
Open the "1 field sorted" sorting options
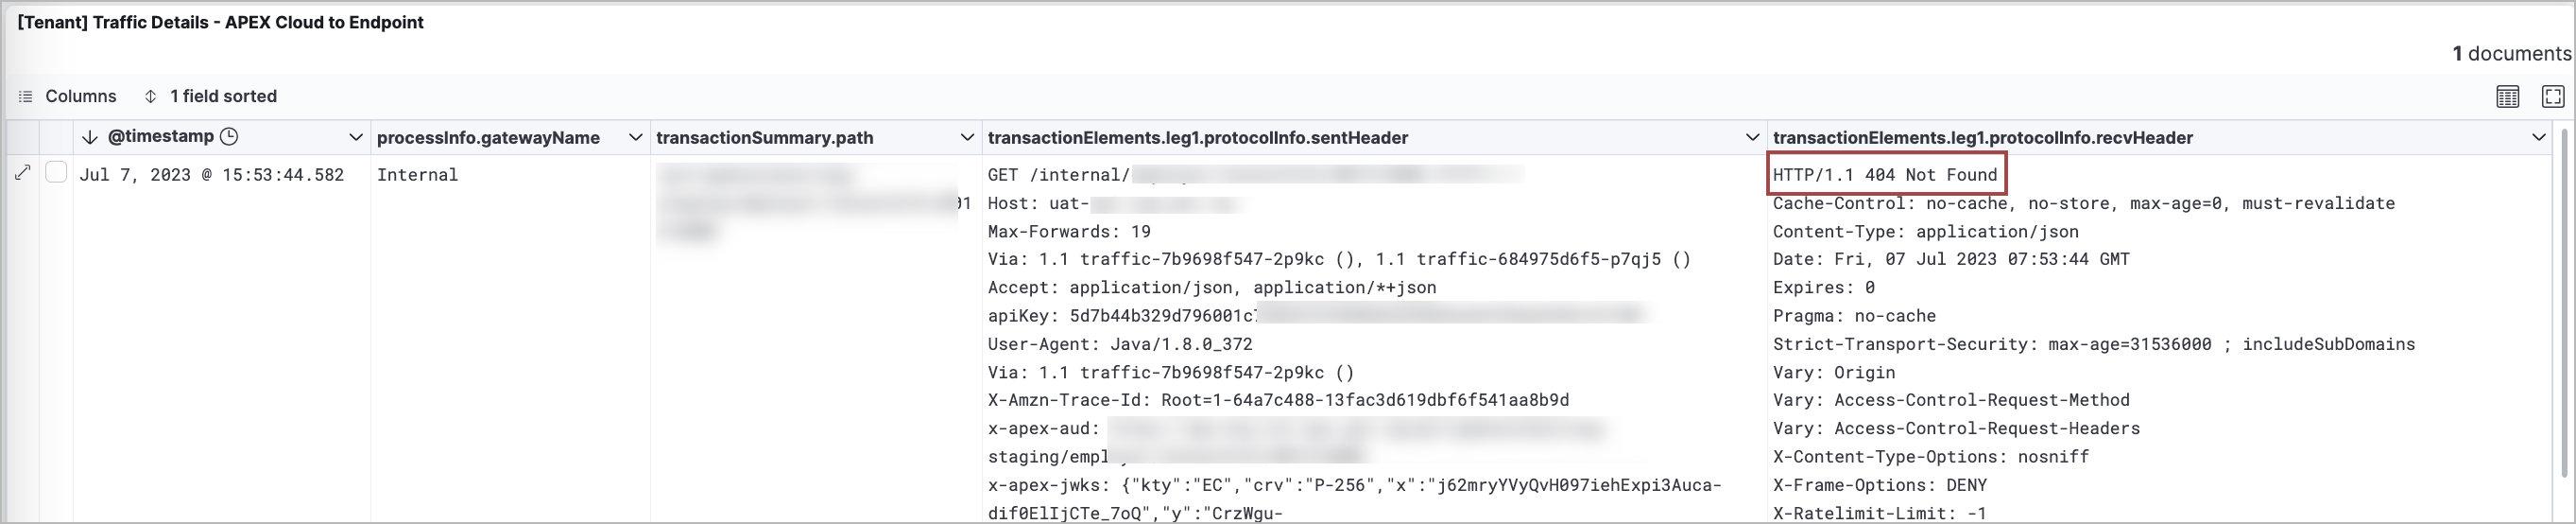(210, 96)
